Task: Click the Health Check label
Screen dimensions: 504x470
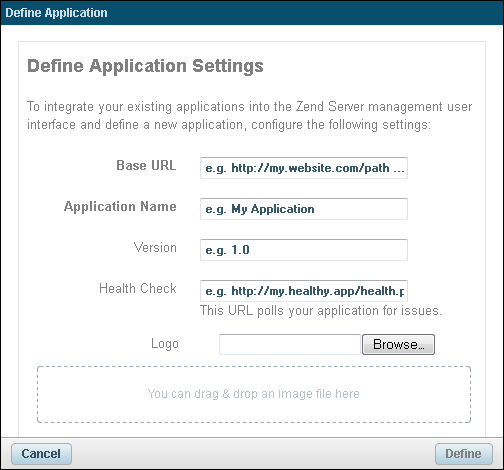Action: coord(138,288)
